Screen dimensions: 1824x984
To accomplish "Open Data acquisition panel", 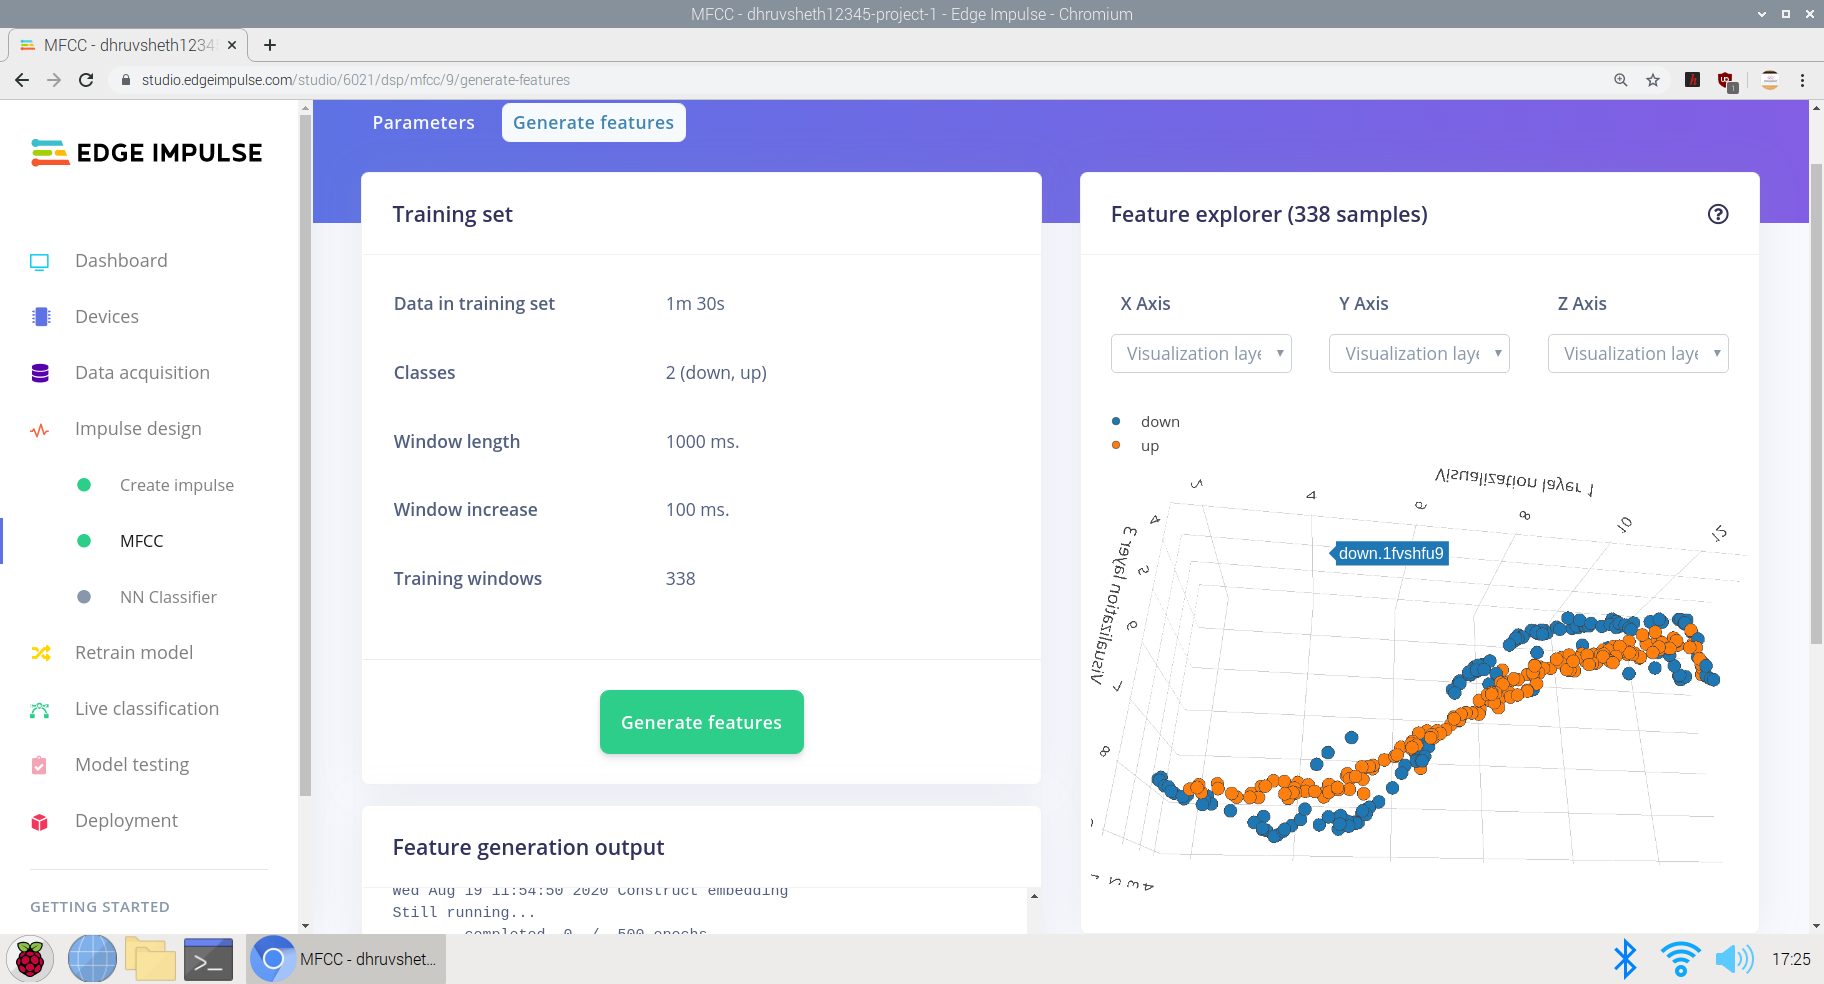I will coord(141,372).
